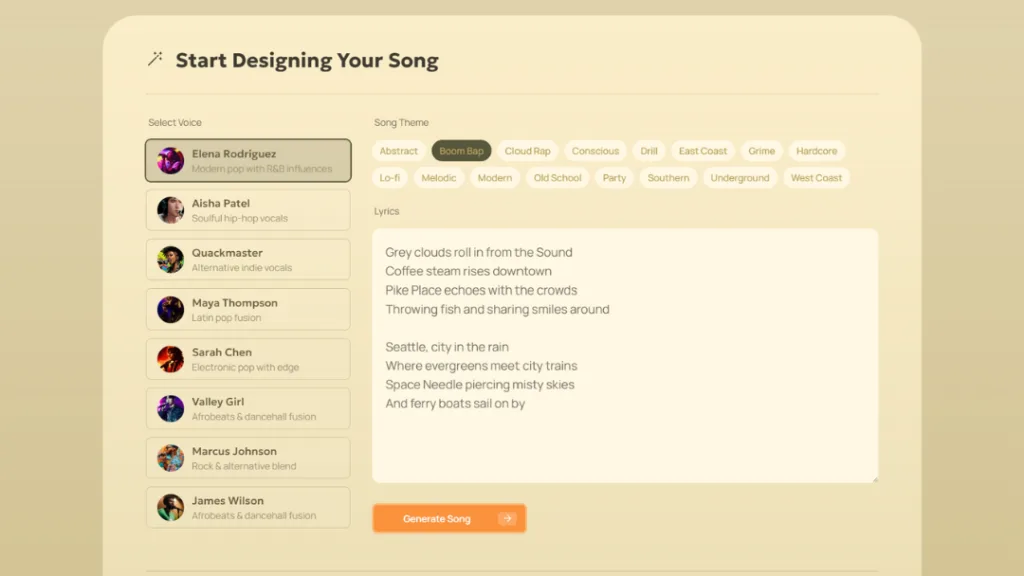Click the 'Coffee steam rises downtown' line
This screenshot has height=576, width=1024.
point(468,271)
